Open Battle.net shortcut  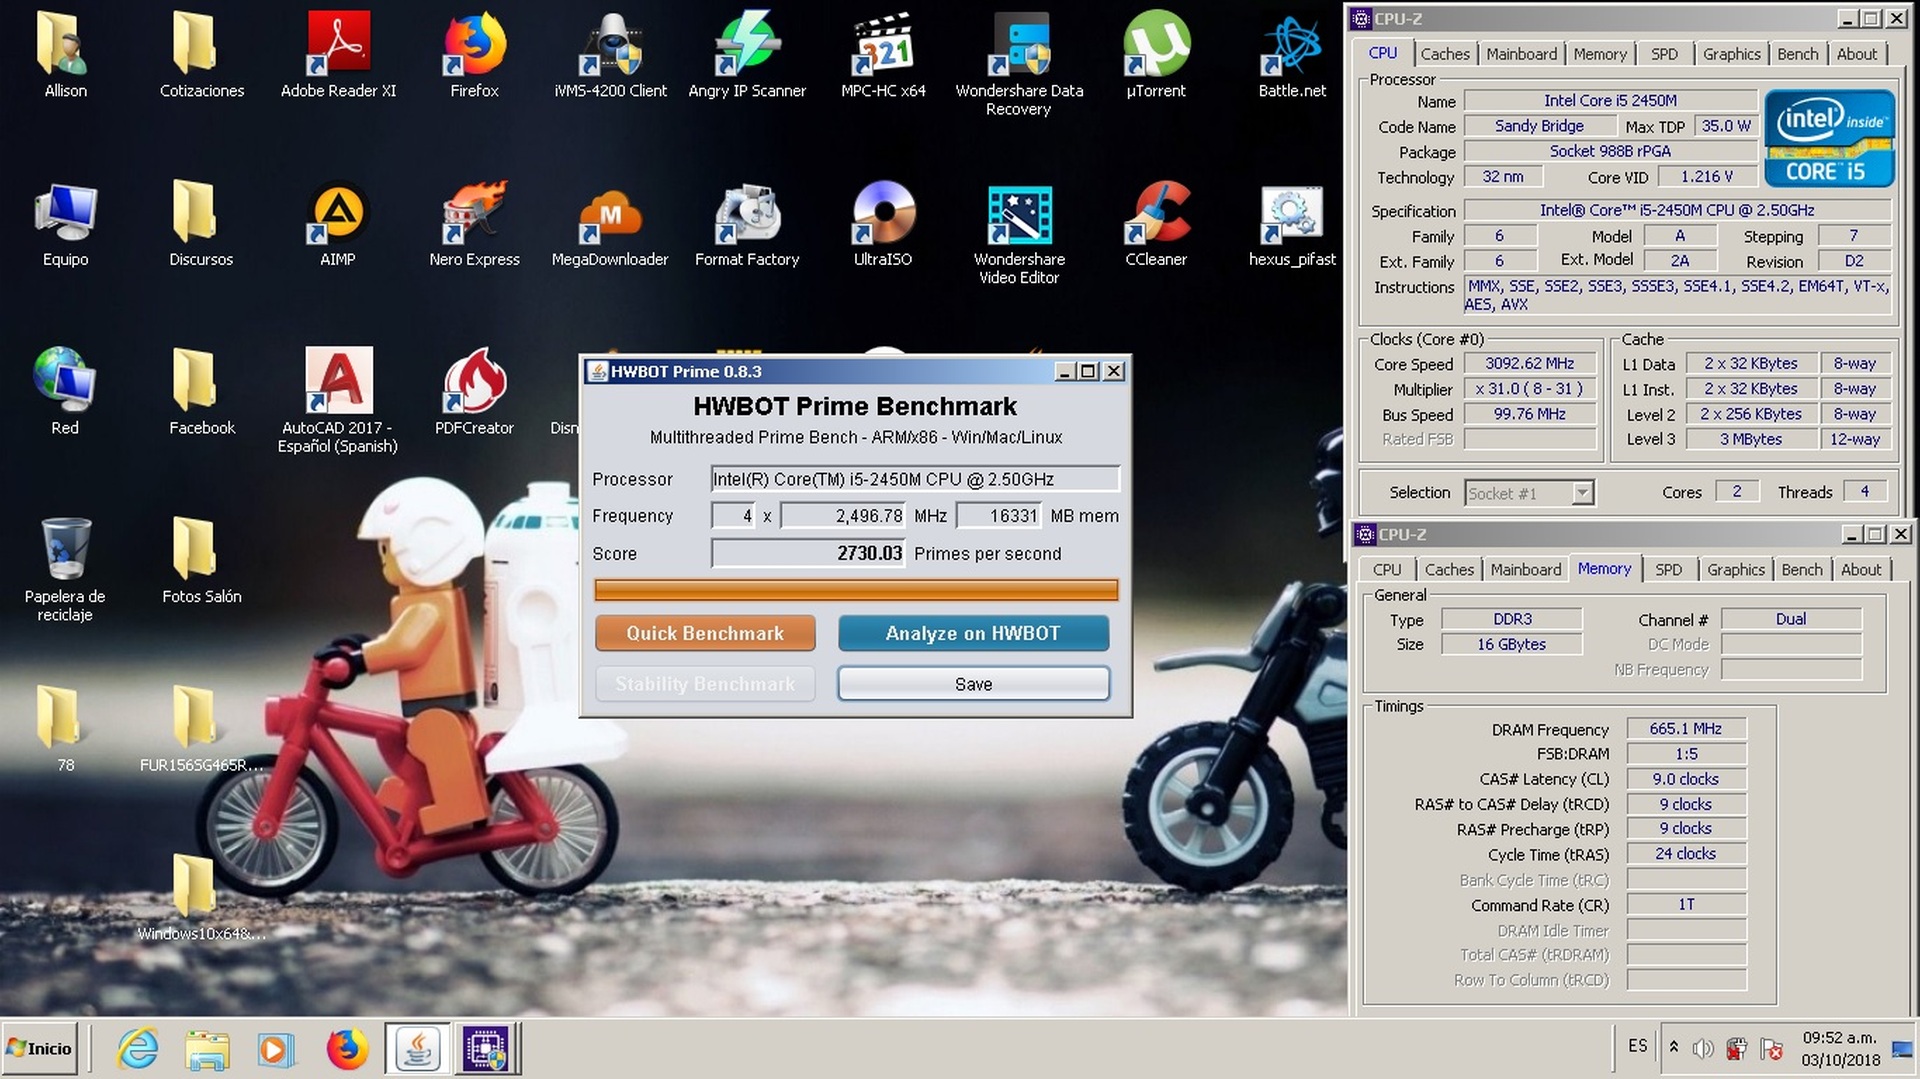click(1292, 55)
